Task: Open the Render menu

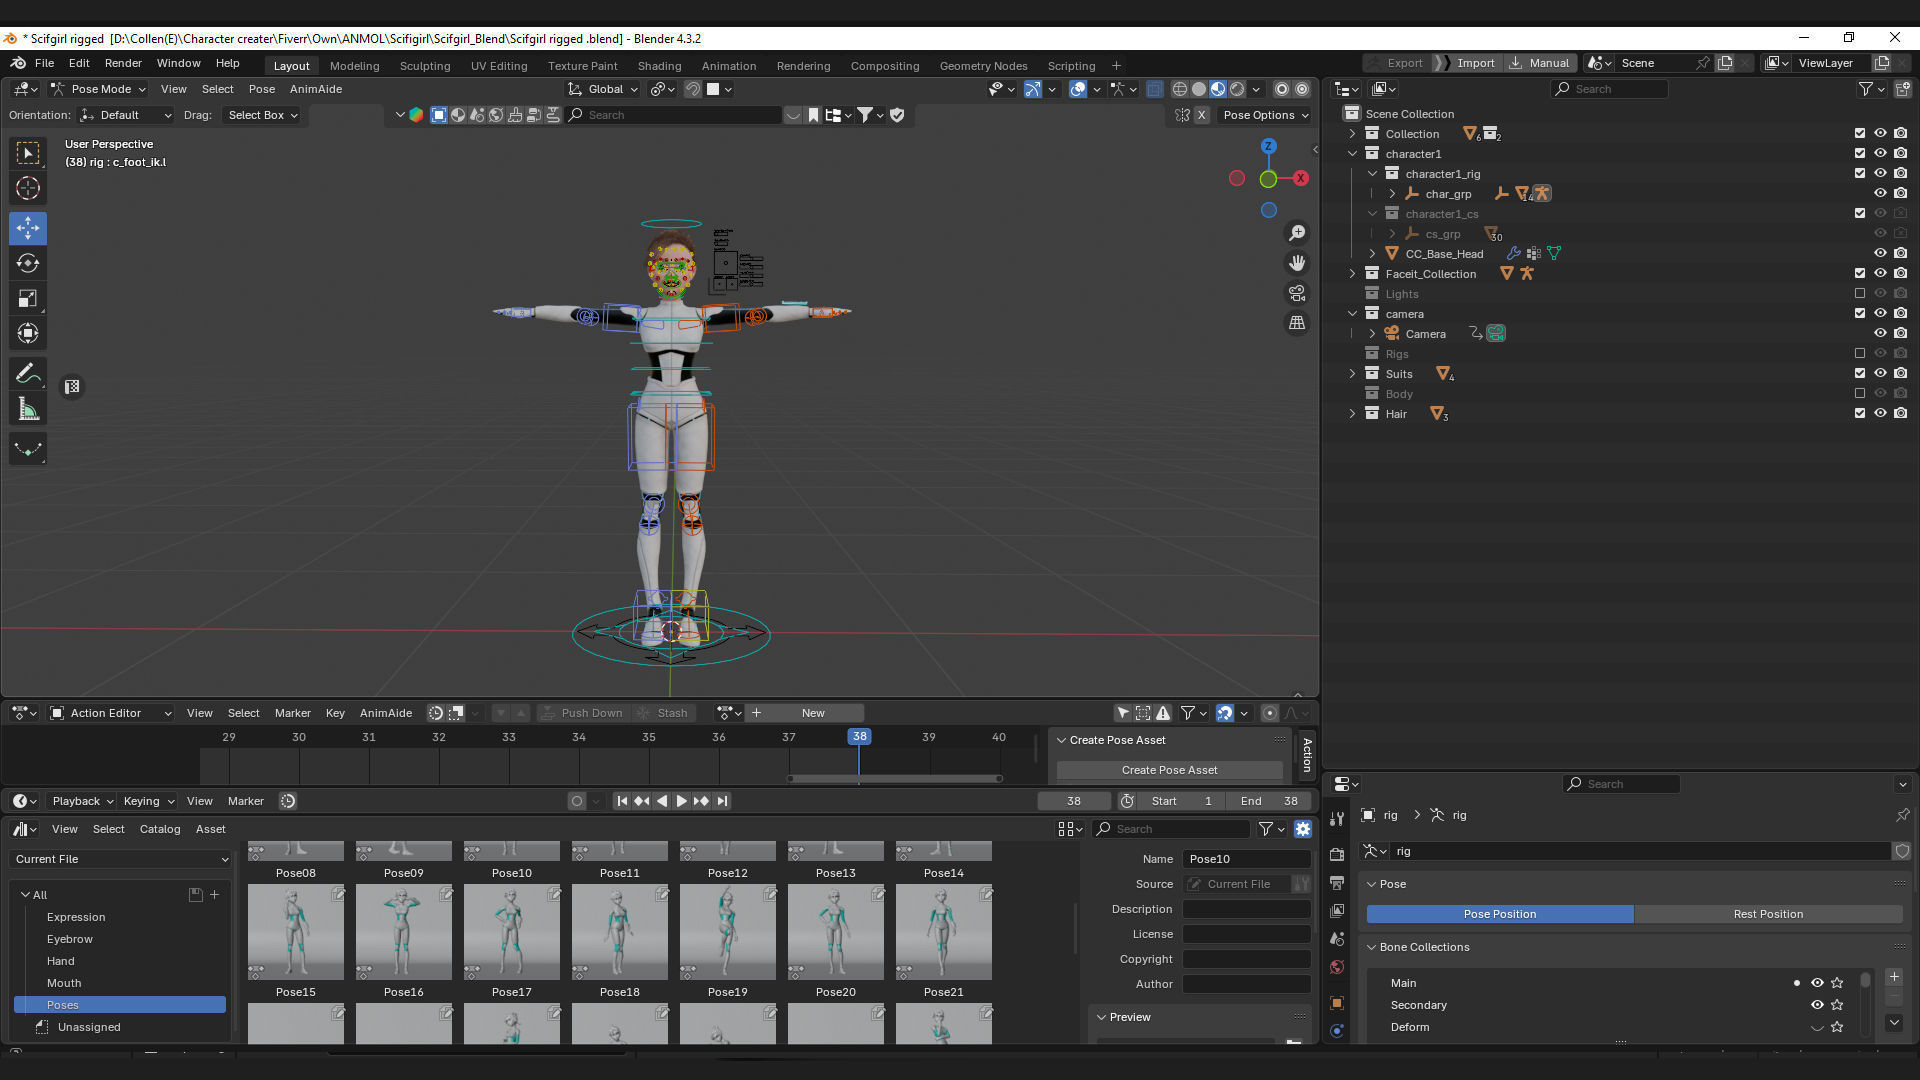Action: pos(123,63)
